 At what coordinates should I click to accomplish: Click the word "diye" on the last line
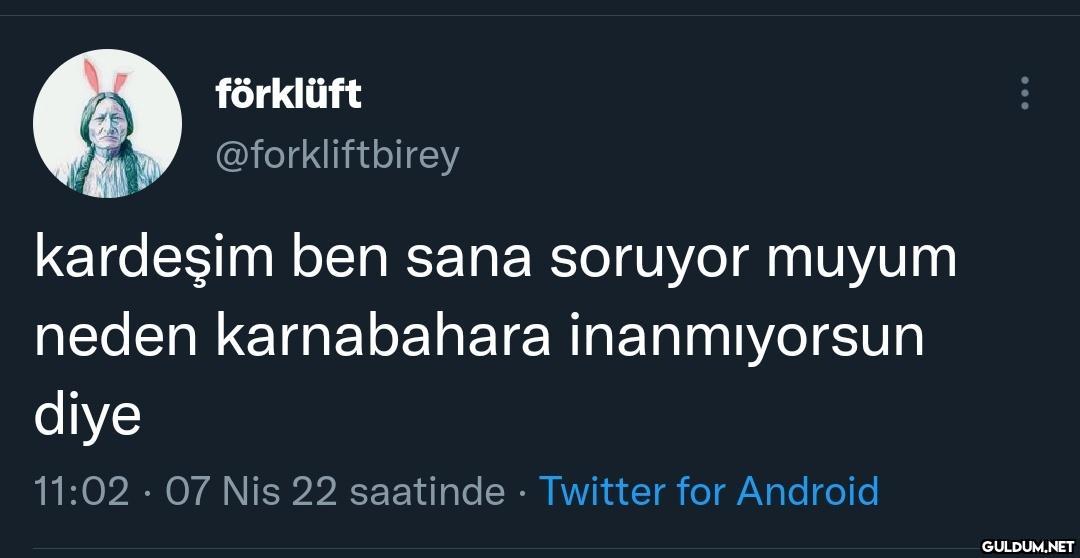pyautogui.click(x=87, y=416)
